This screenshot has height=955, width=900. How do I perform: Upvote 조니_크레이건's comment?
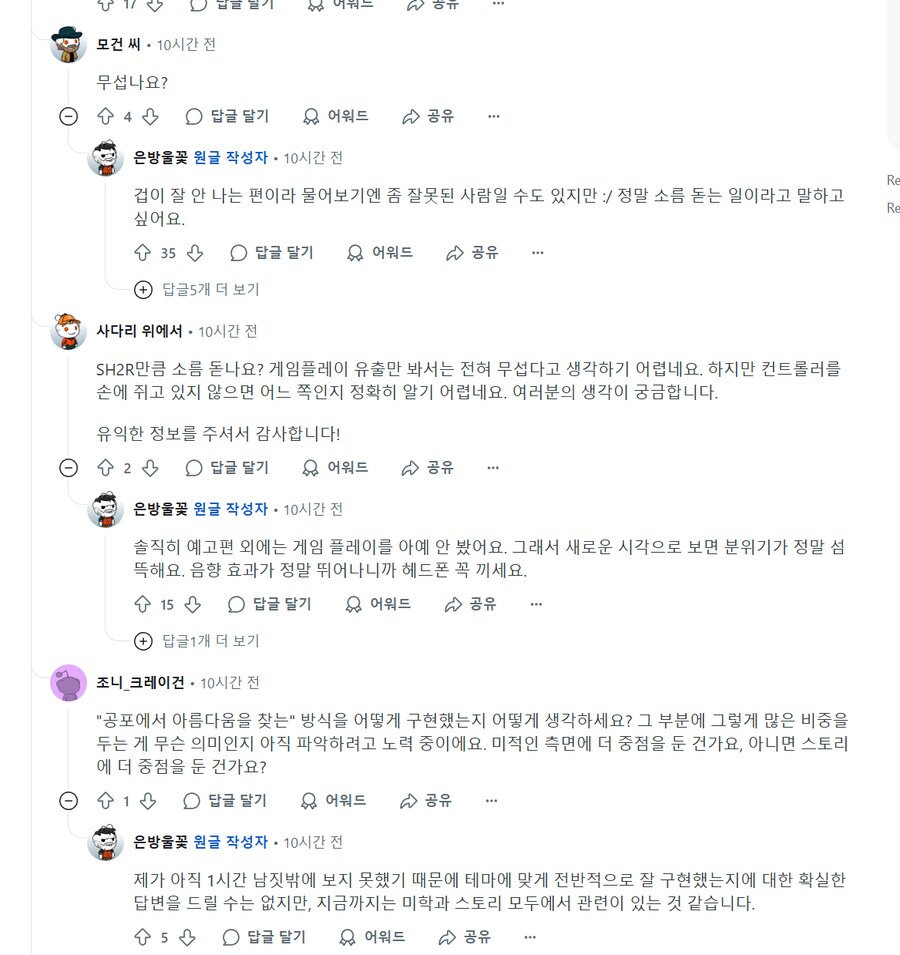click(x=105, y=801)
